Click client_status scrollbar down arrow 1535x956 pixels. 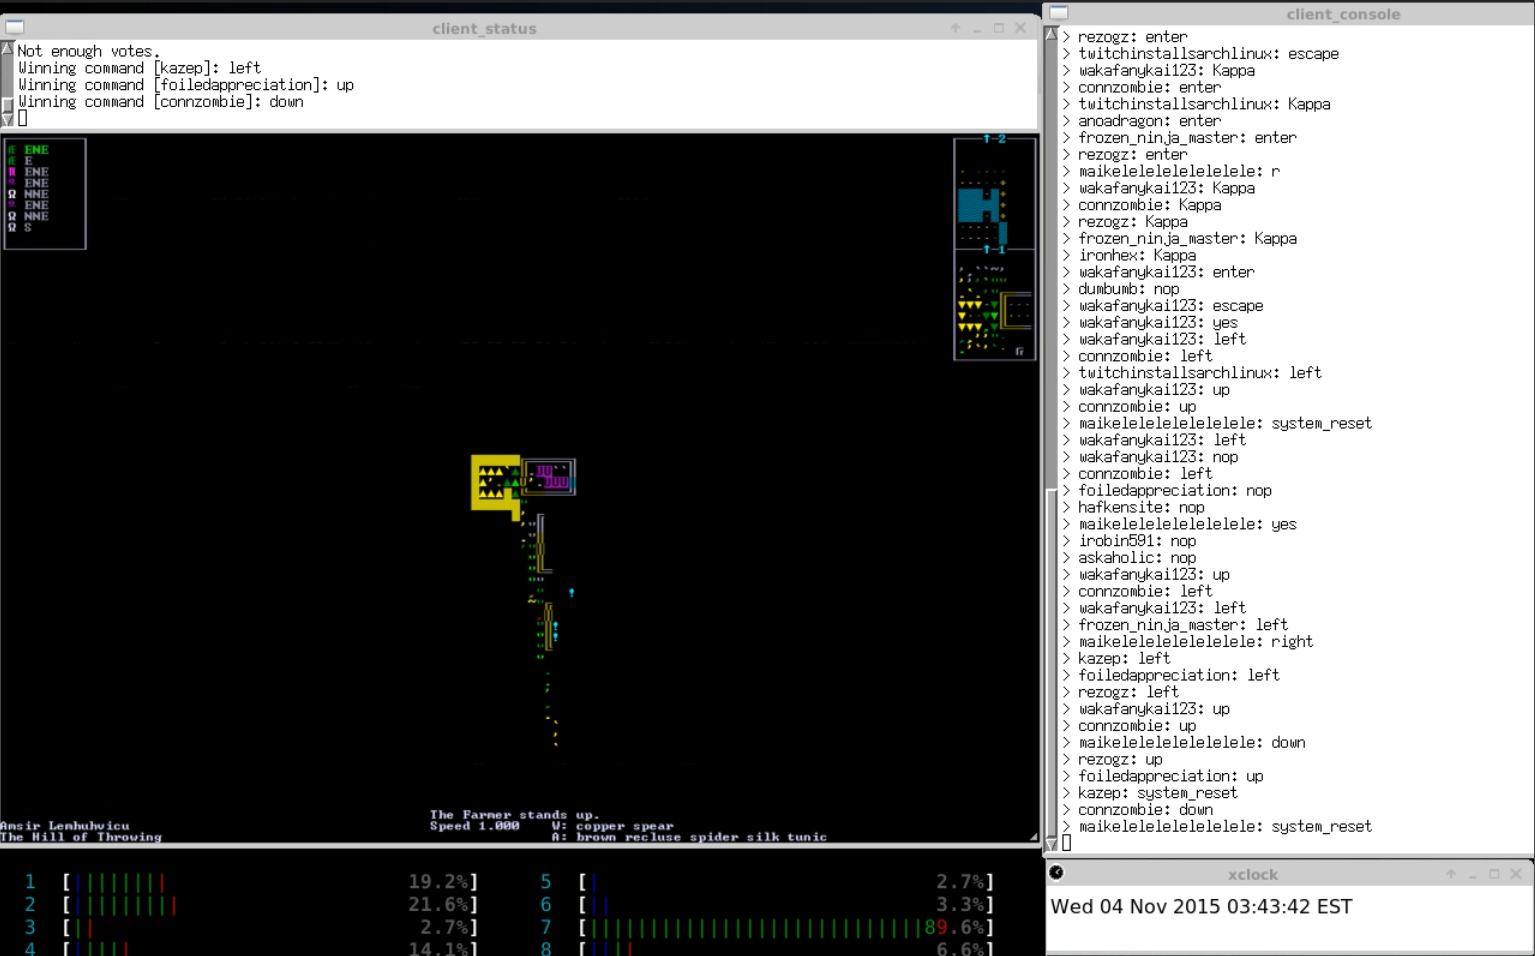click(8, 119)
